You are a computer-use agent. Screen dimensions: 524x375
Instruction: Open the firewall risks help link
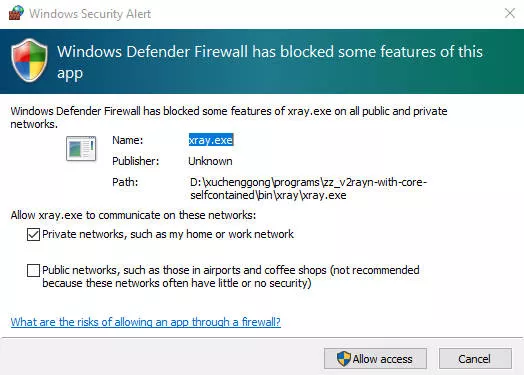[x=146, y=322]
